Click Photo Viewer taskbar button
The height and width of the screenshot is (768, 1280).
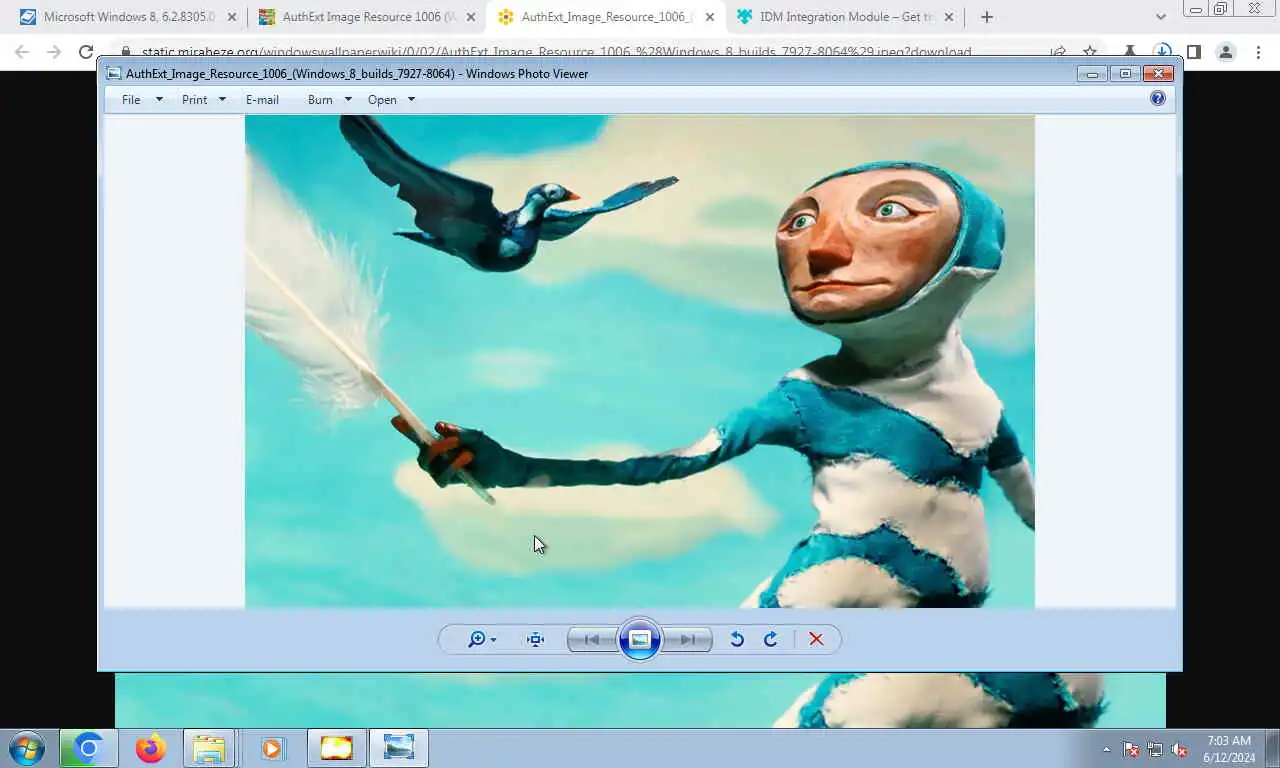pyautogui.click(x=399, y=748)
